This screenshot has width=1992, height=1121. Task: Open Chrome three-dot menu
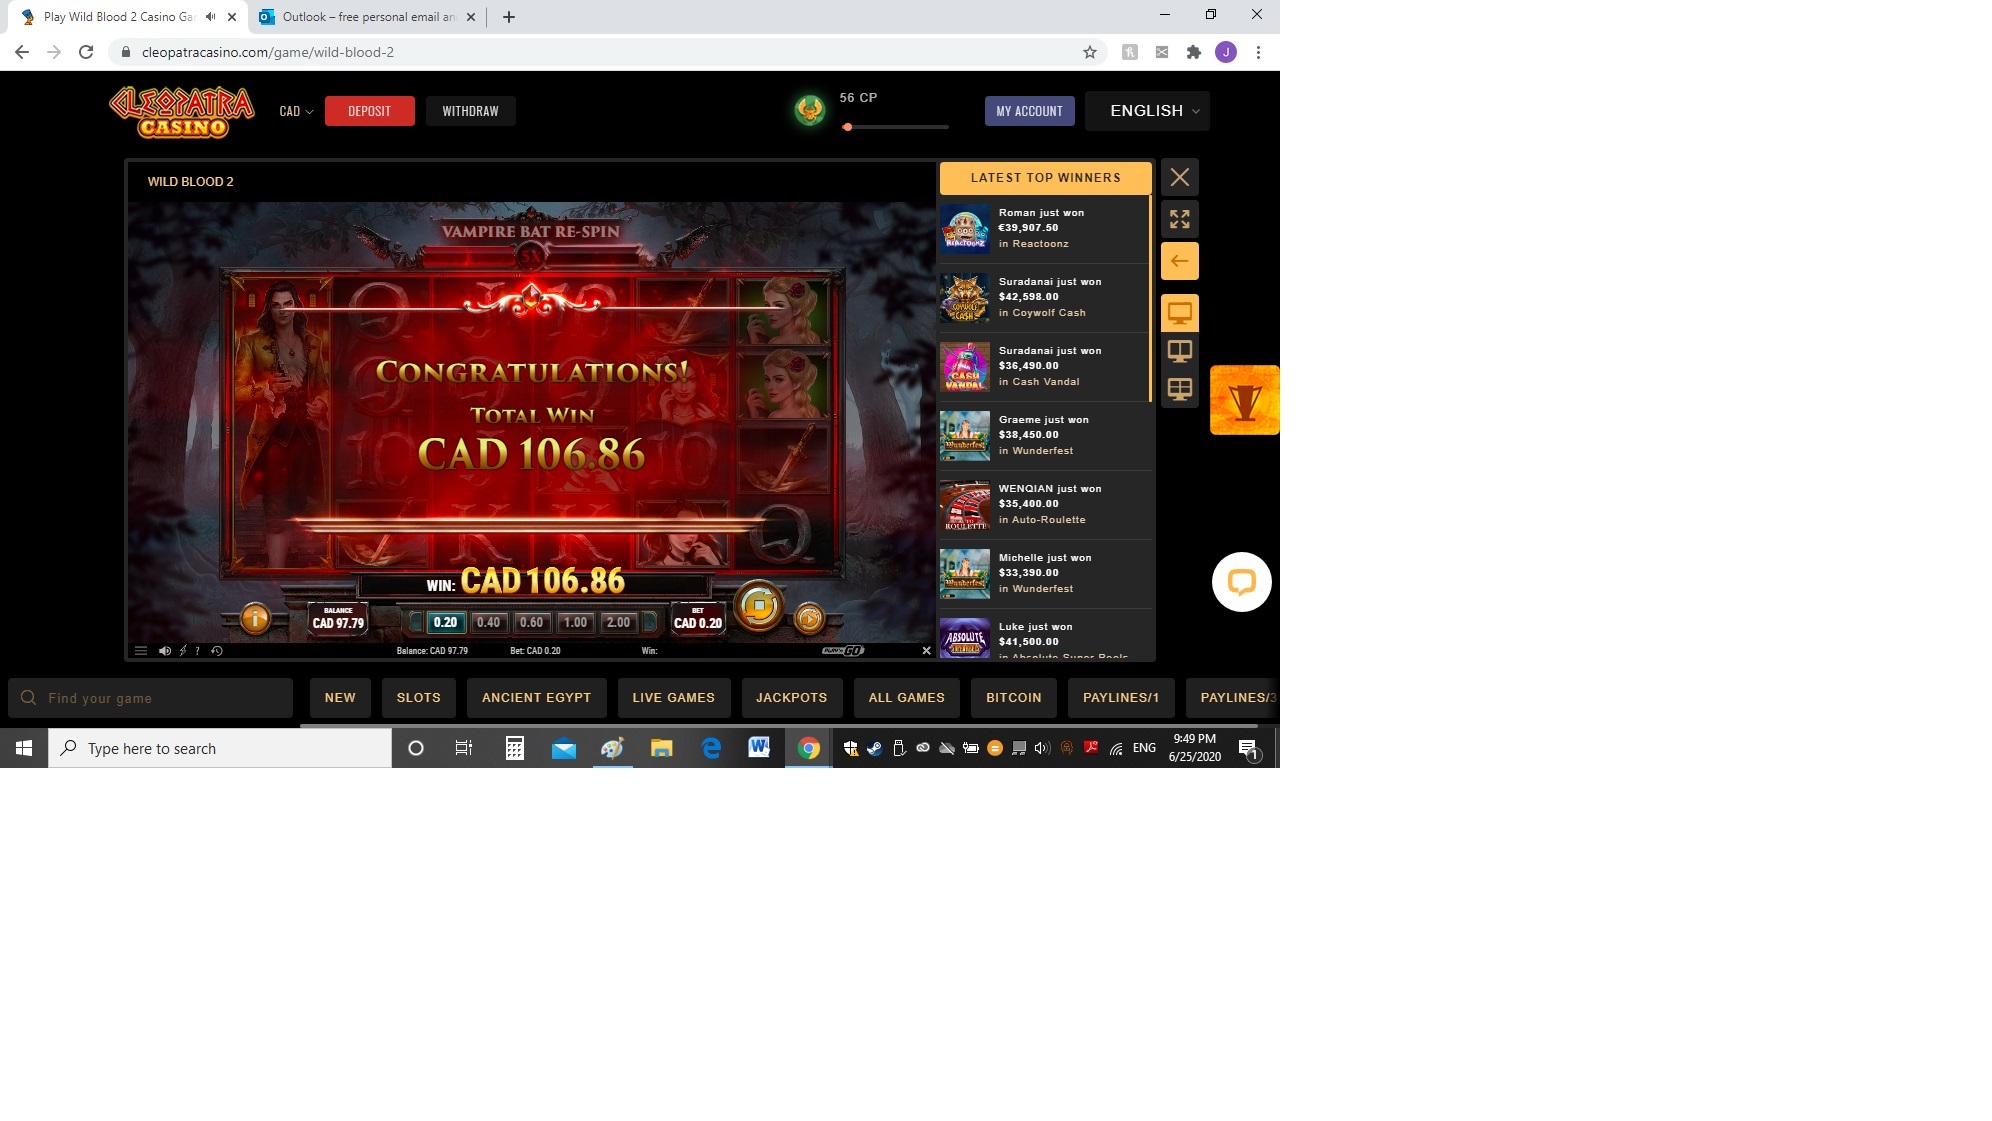[x=1259, y=52]
